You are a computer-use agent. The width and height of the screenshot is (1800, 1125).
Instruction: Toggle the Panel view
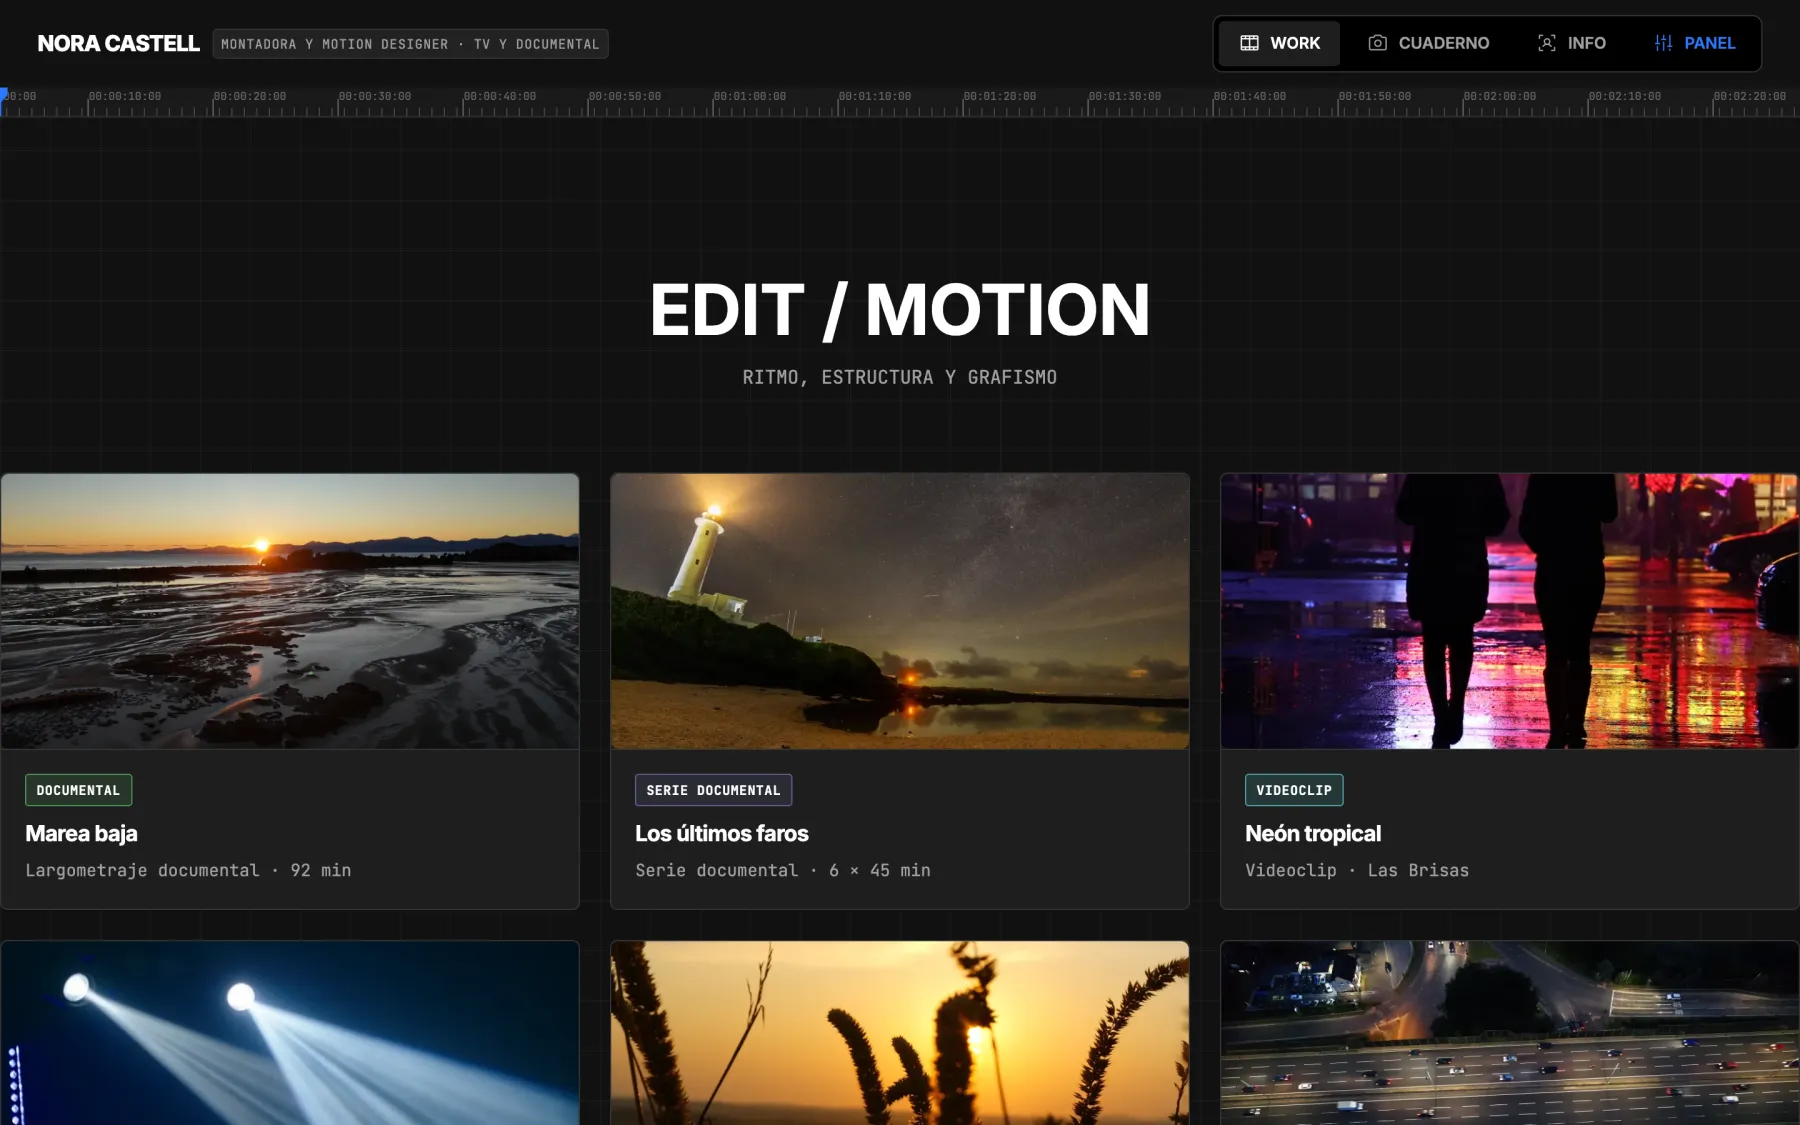pyautogui.click(x=1694, y=43)
